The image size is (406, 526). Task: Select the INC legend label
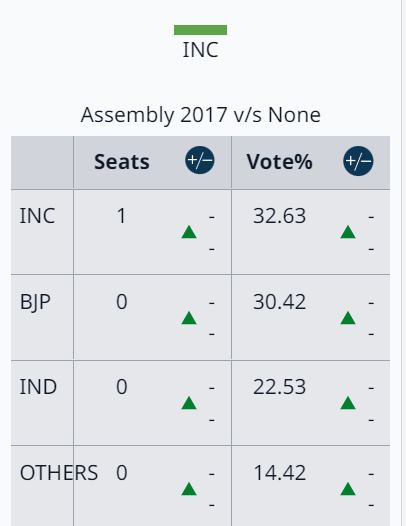[x=200, y=50]
